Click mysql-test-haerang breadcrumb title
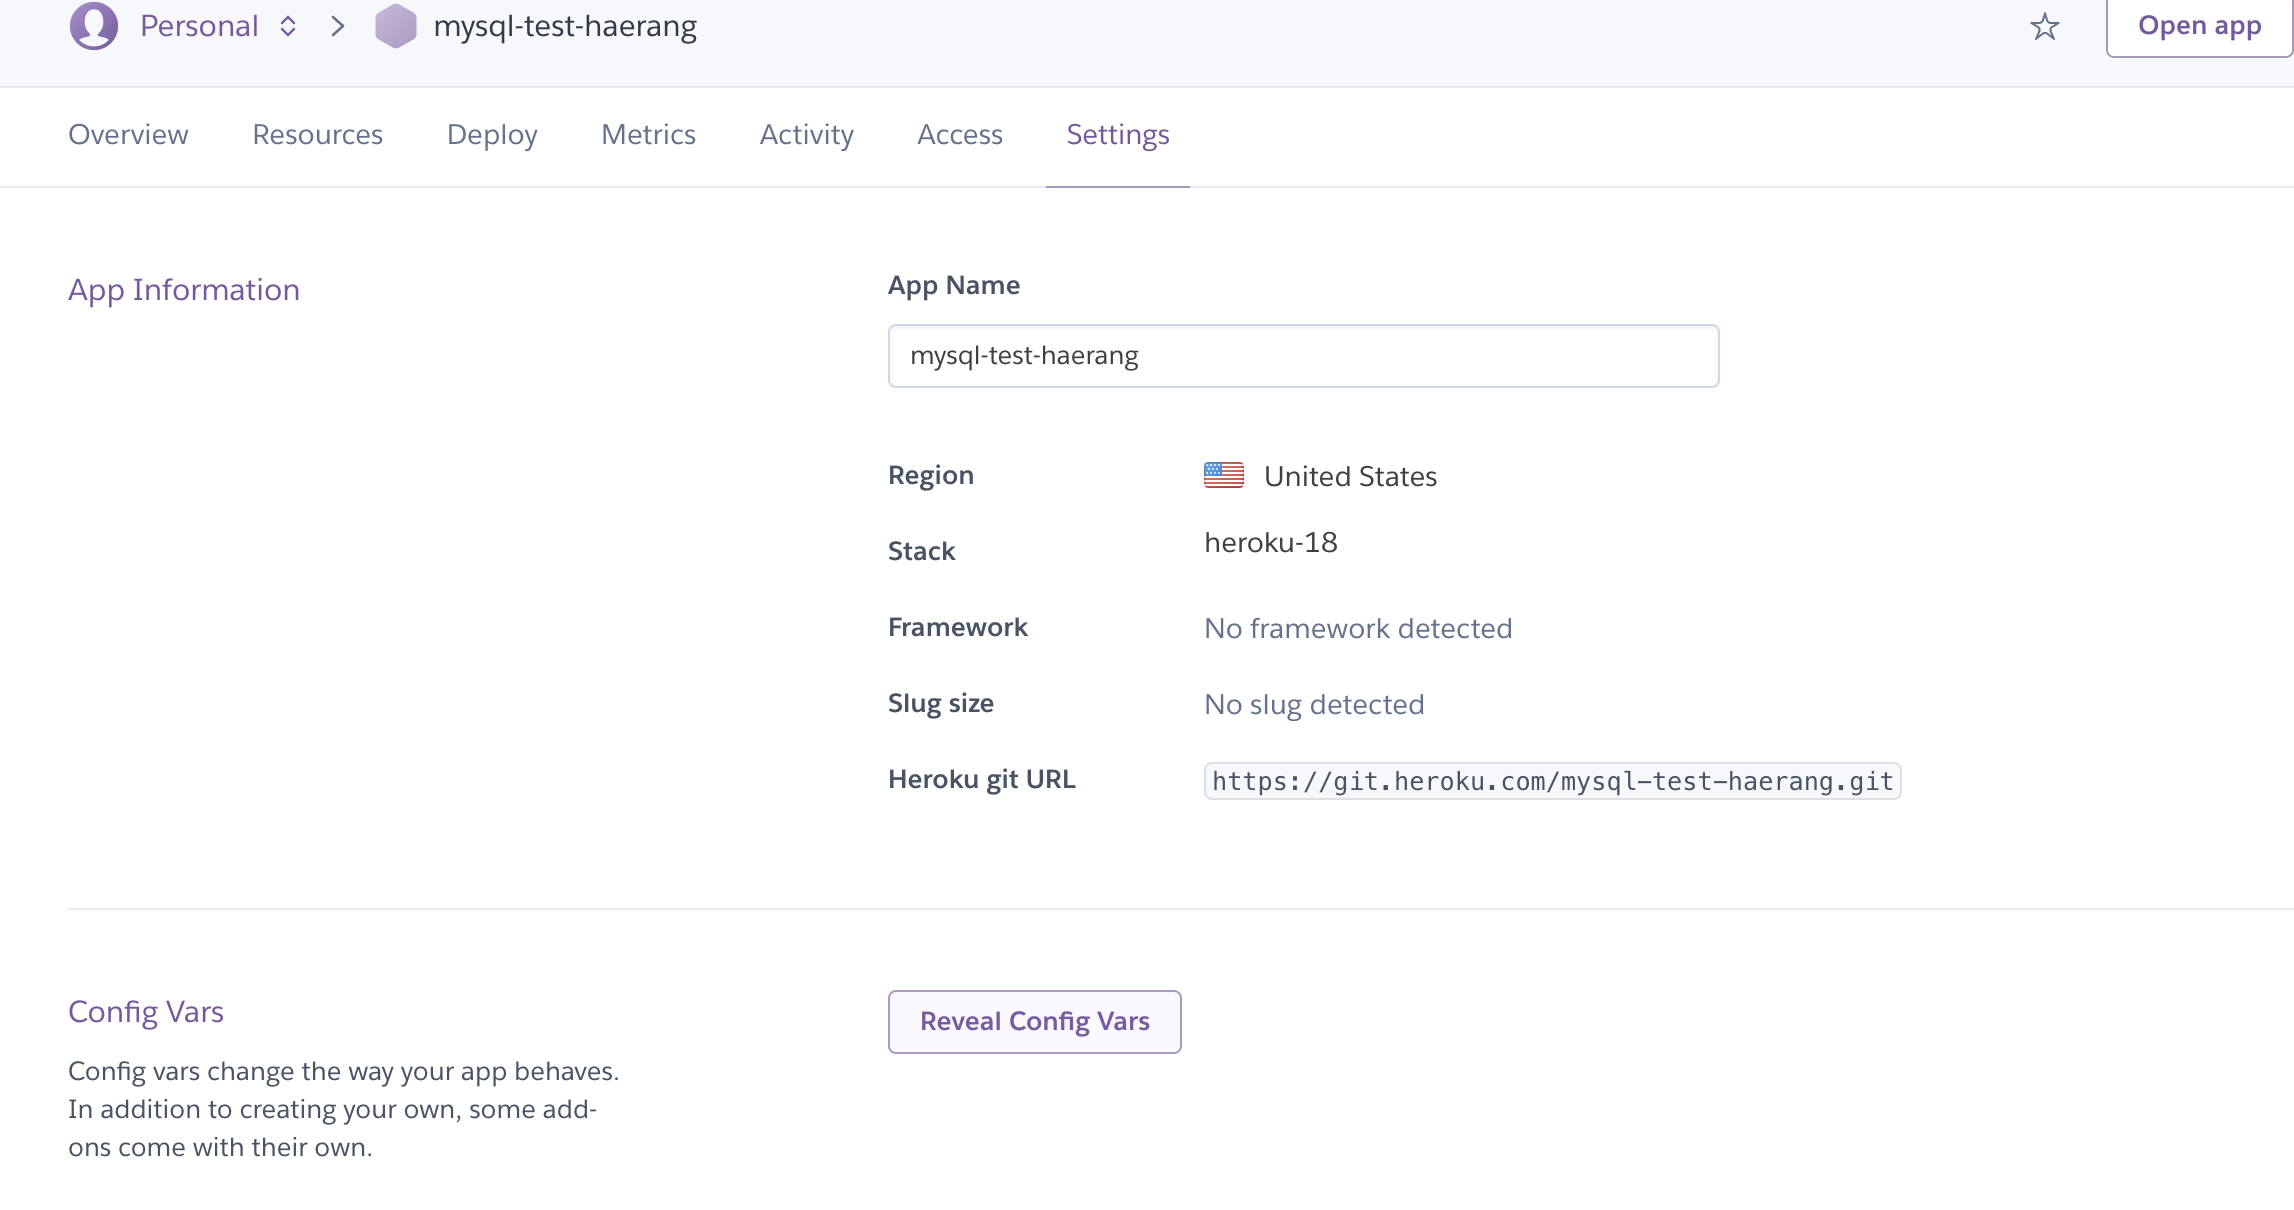Screen dimensions: 2294x1210 pos(565,26)
